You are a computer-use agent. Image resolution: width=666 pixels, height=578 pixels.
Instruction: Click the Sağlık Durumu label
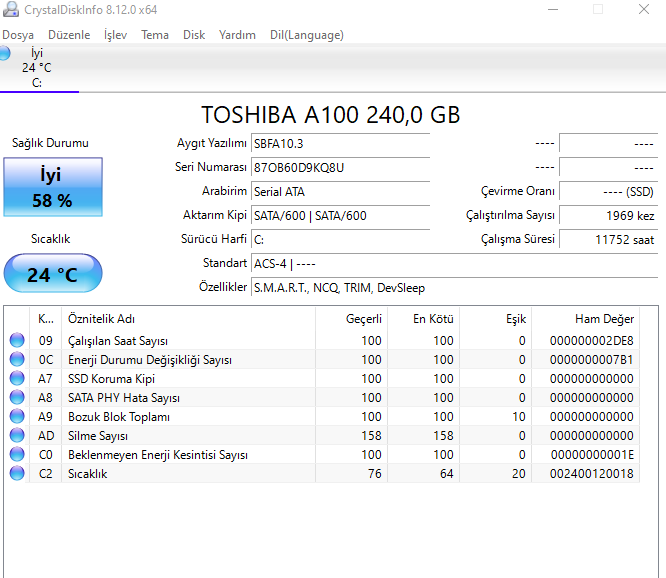50,143
